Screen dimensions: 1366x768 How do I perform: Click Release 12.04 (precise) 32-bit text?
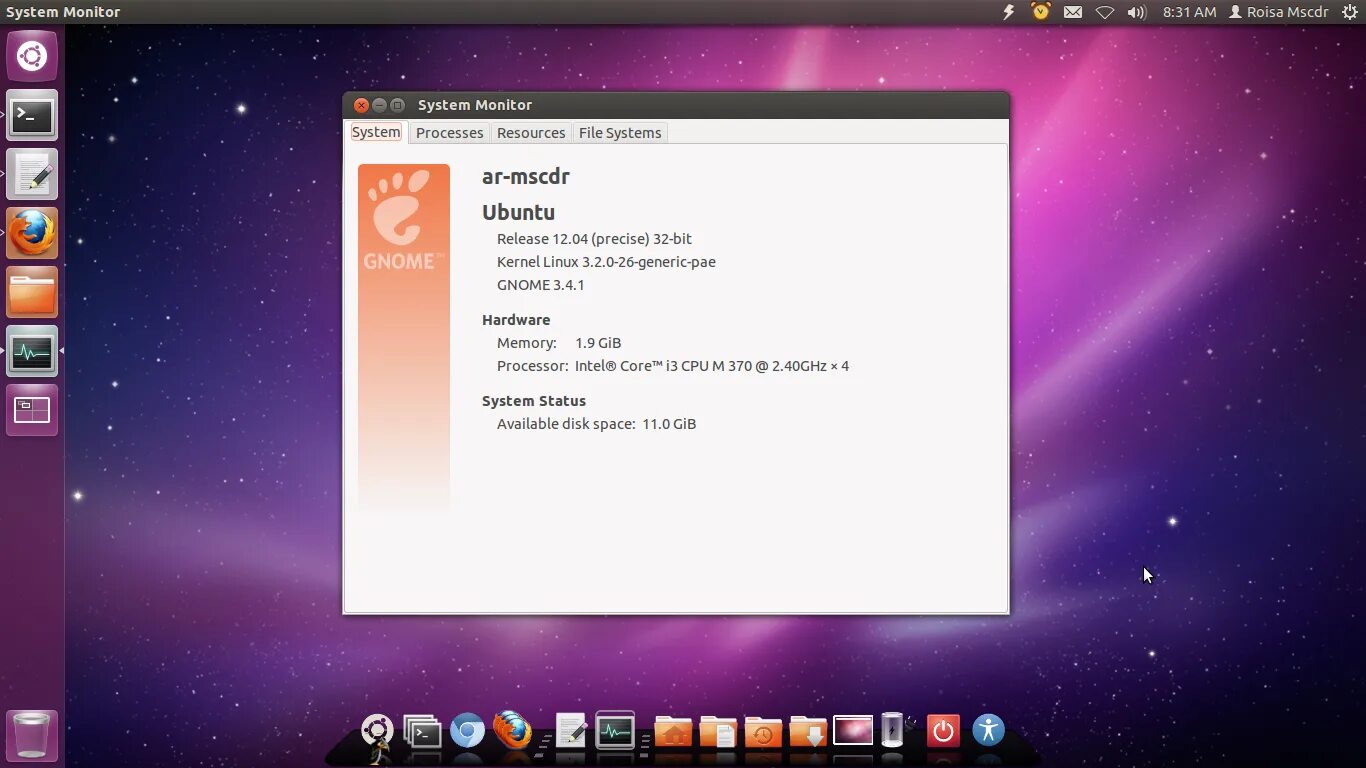click(x=594, y=239)
